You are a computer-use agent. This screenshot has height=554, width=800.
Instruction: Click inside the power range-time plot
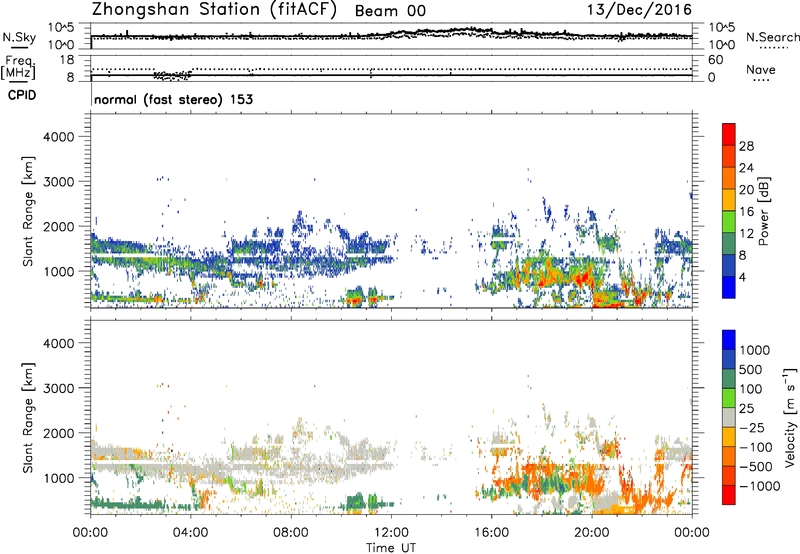391,211
